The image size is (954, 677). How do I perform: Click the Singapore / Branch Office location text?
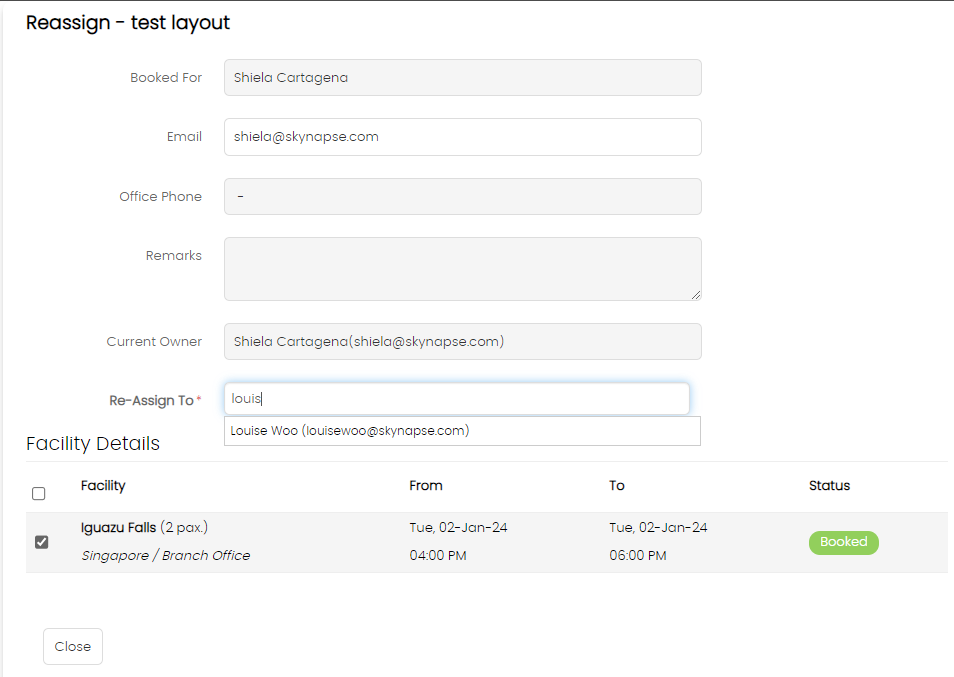(x=165, y=556)
